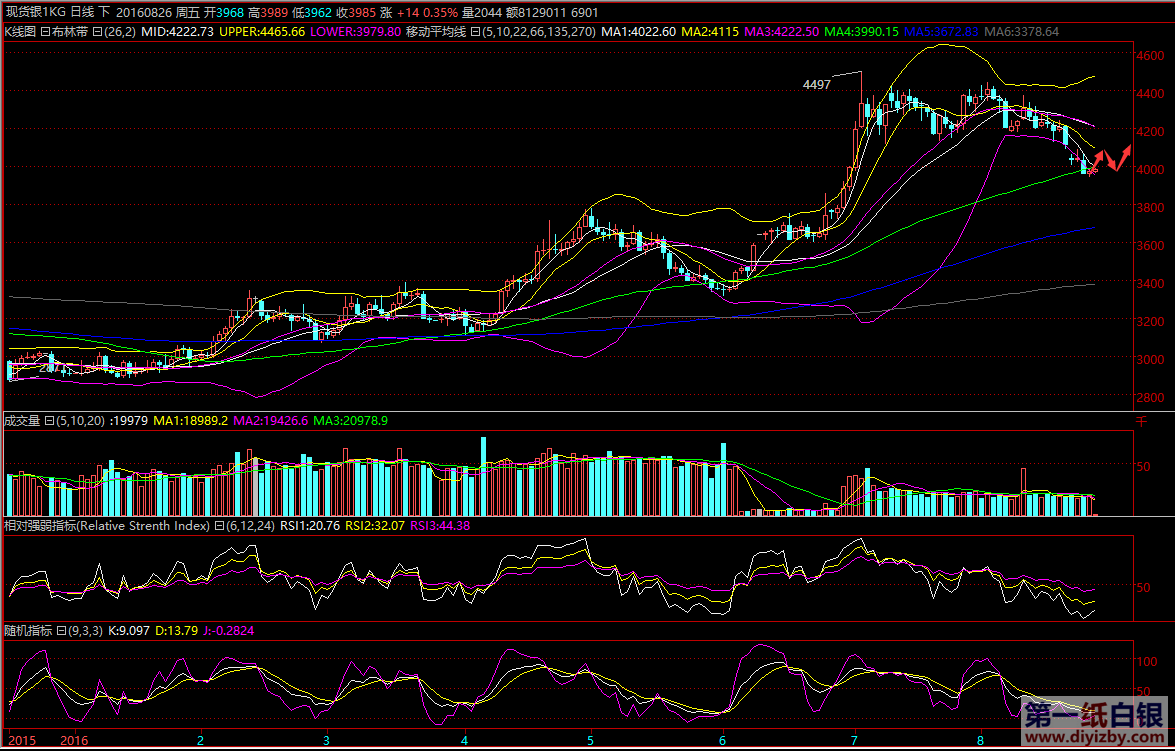
Task: Click the box icon beside 移动平均线
Action: (474, 32)
